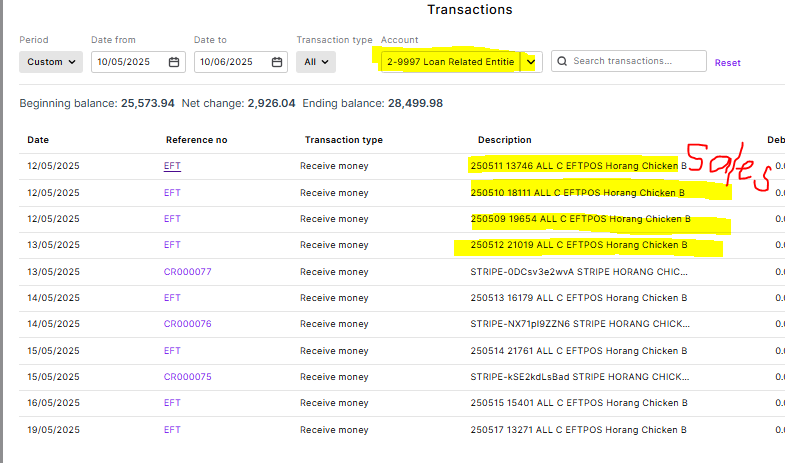
Task: Click the Transaction type column header
Action: 343,140
